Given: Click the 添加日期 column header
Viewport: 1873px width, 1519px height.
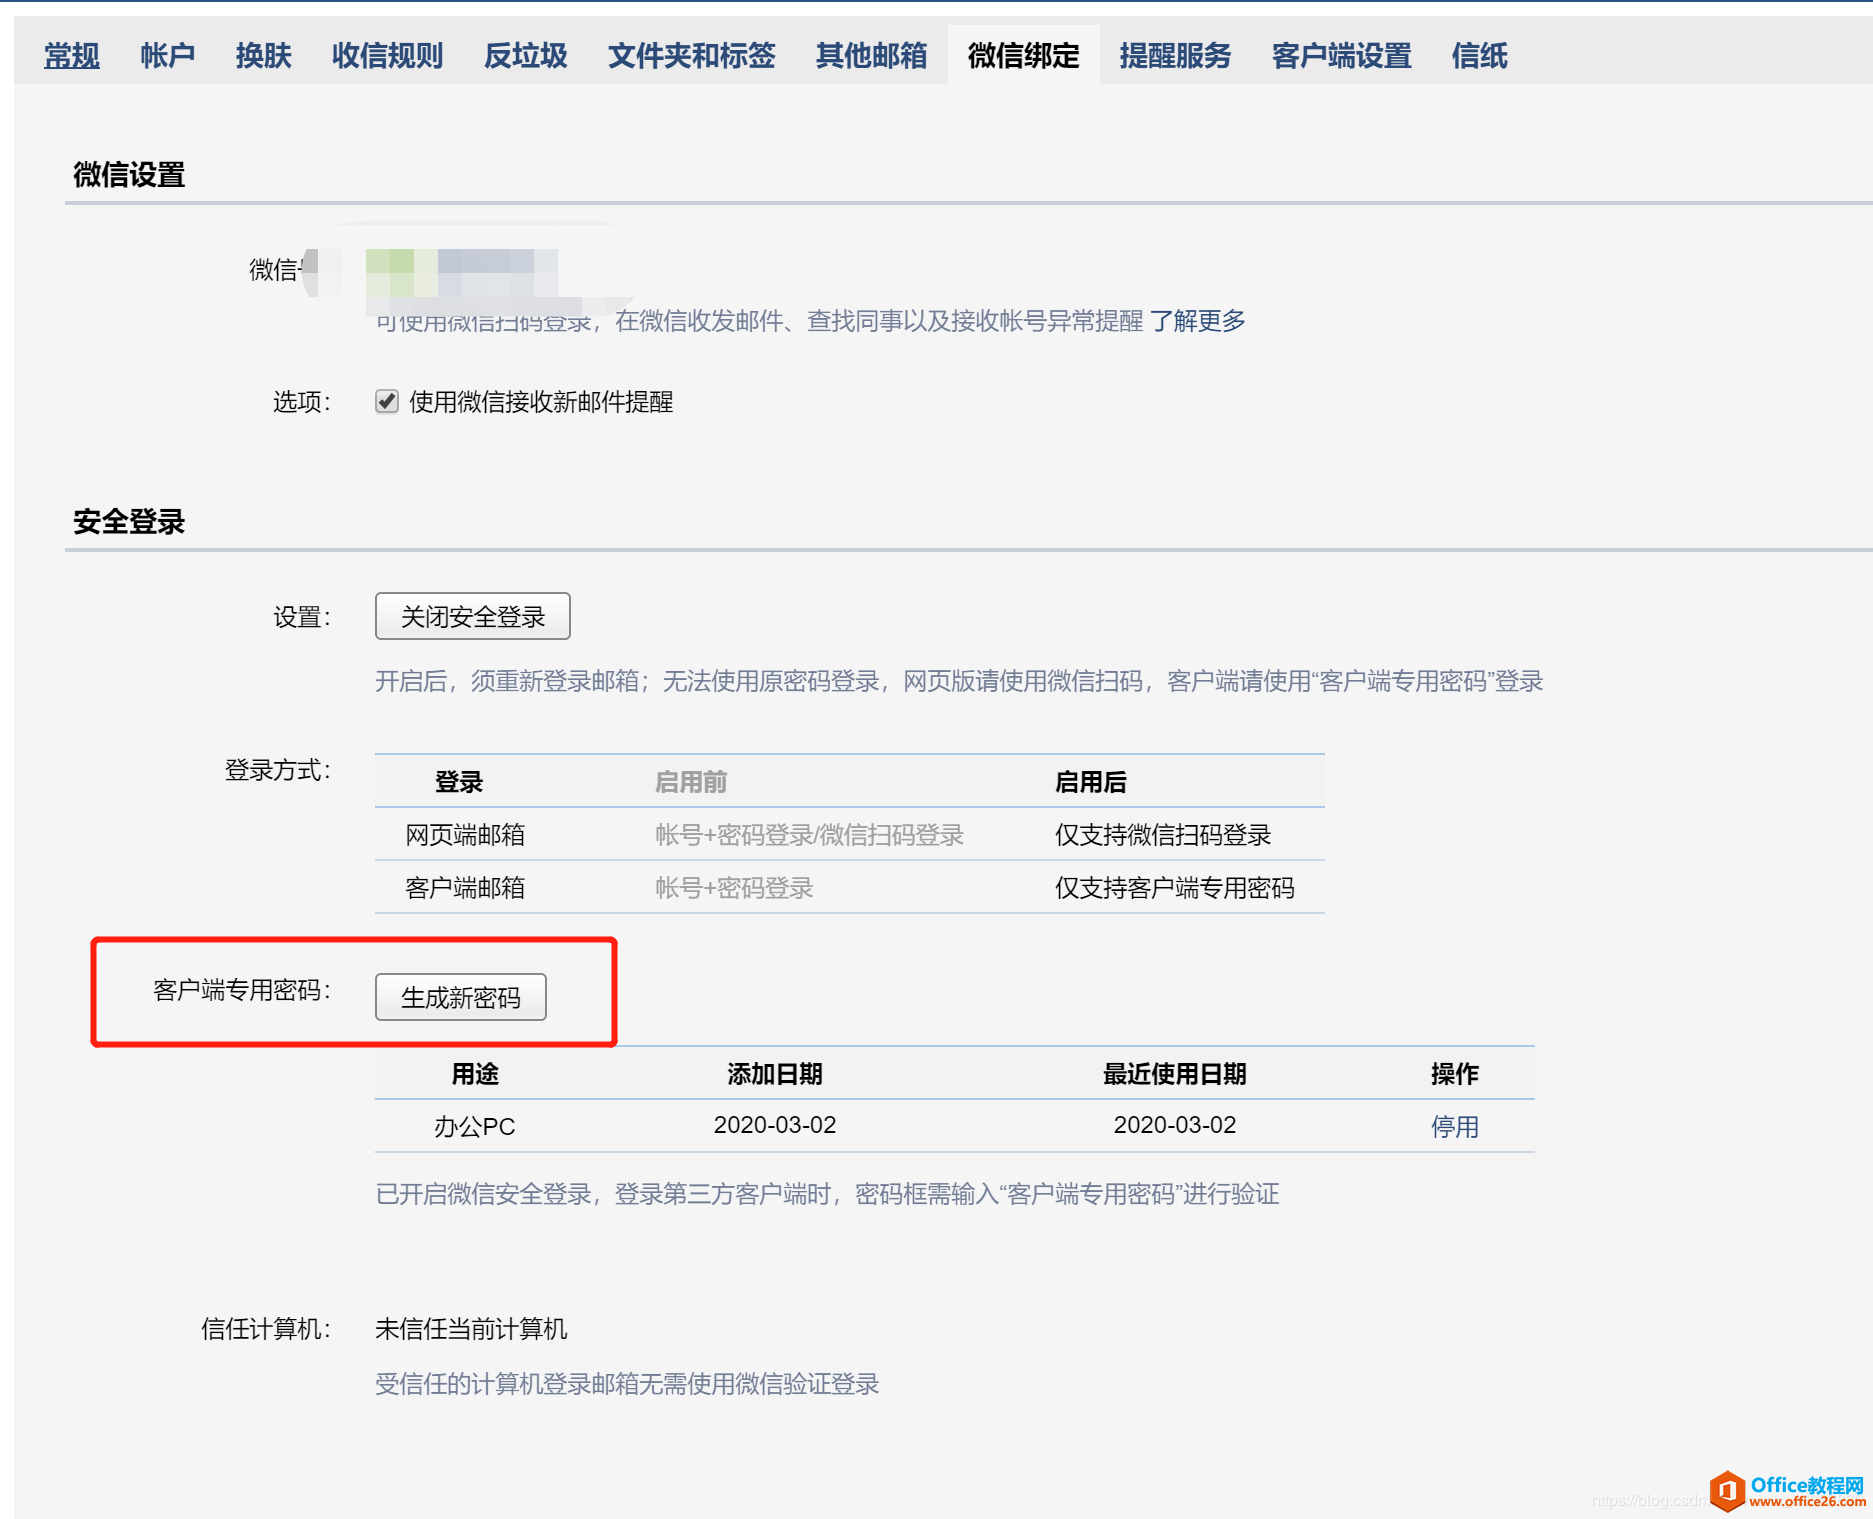Looking at the screenshot, I should [775, 1074].
